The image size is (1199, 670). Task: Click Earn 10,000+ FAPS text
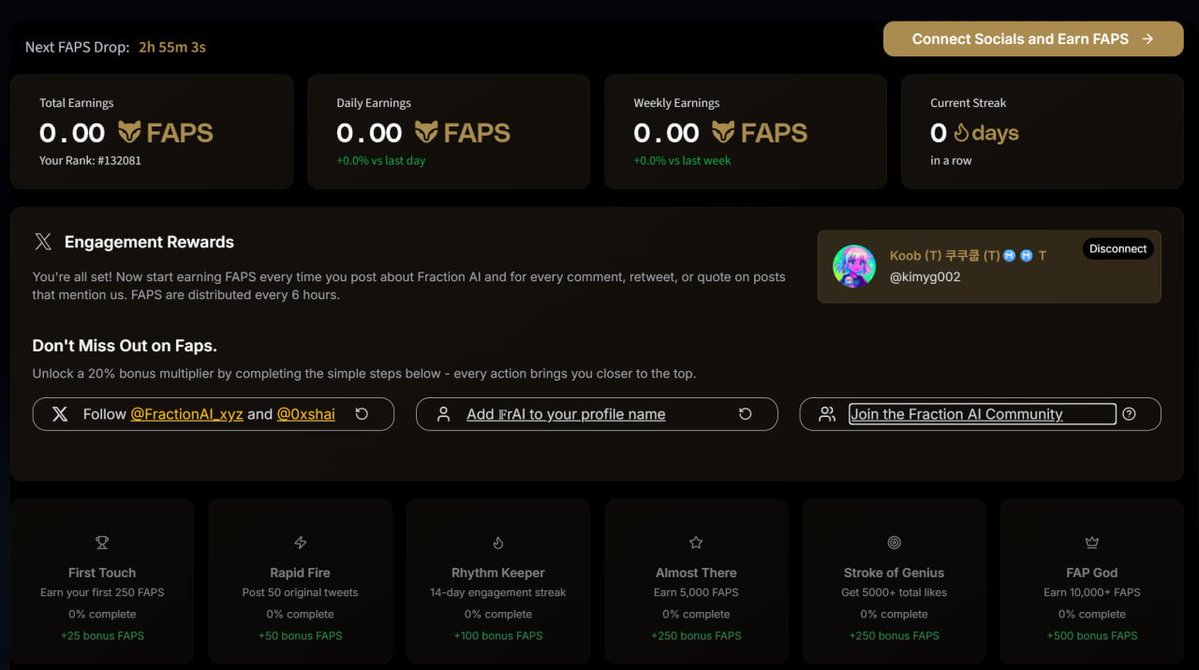point(1092,593)
